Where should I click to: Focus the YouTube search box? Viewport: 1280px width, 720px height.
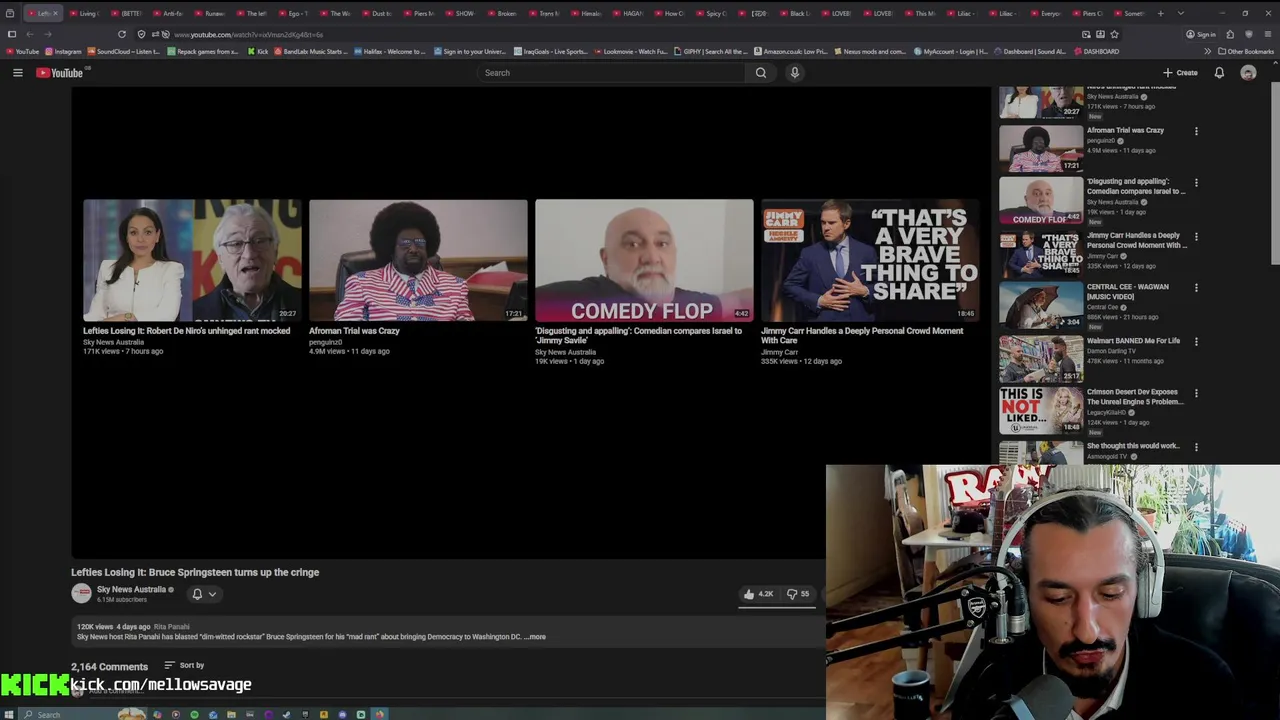[612, 73]
